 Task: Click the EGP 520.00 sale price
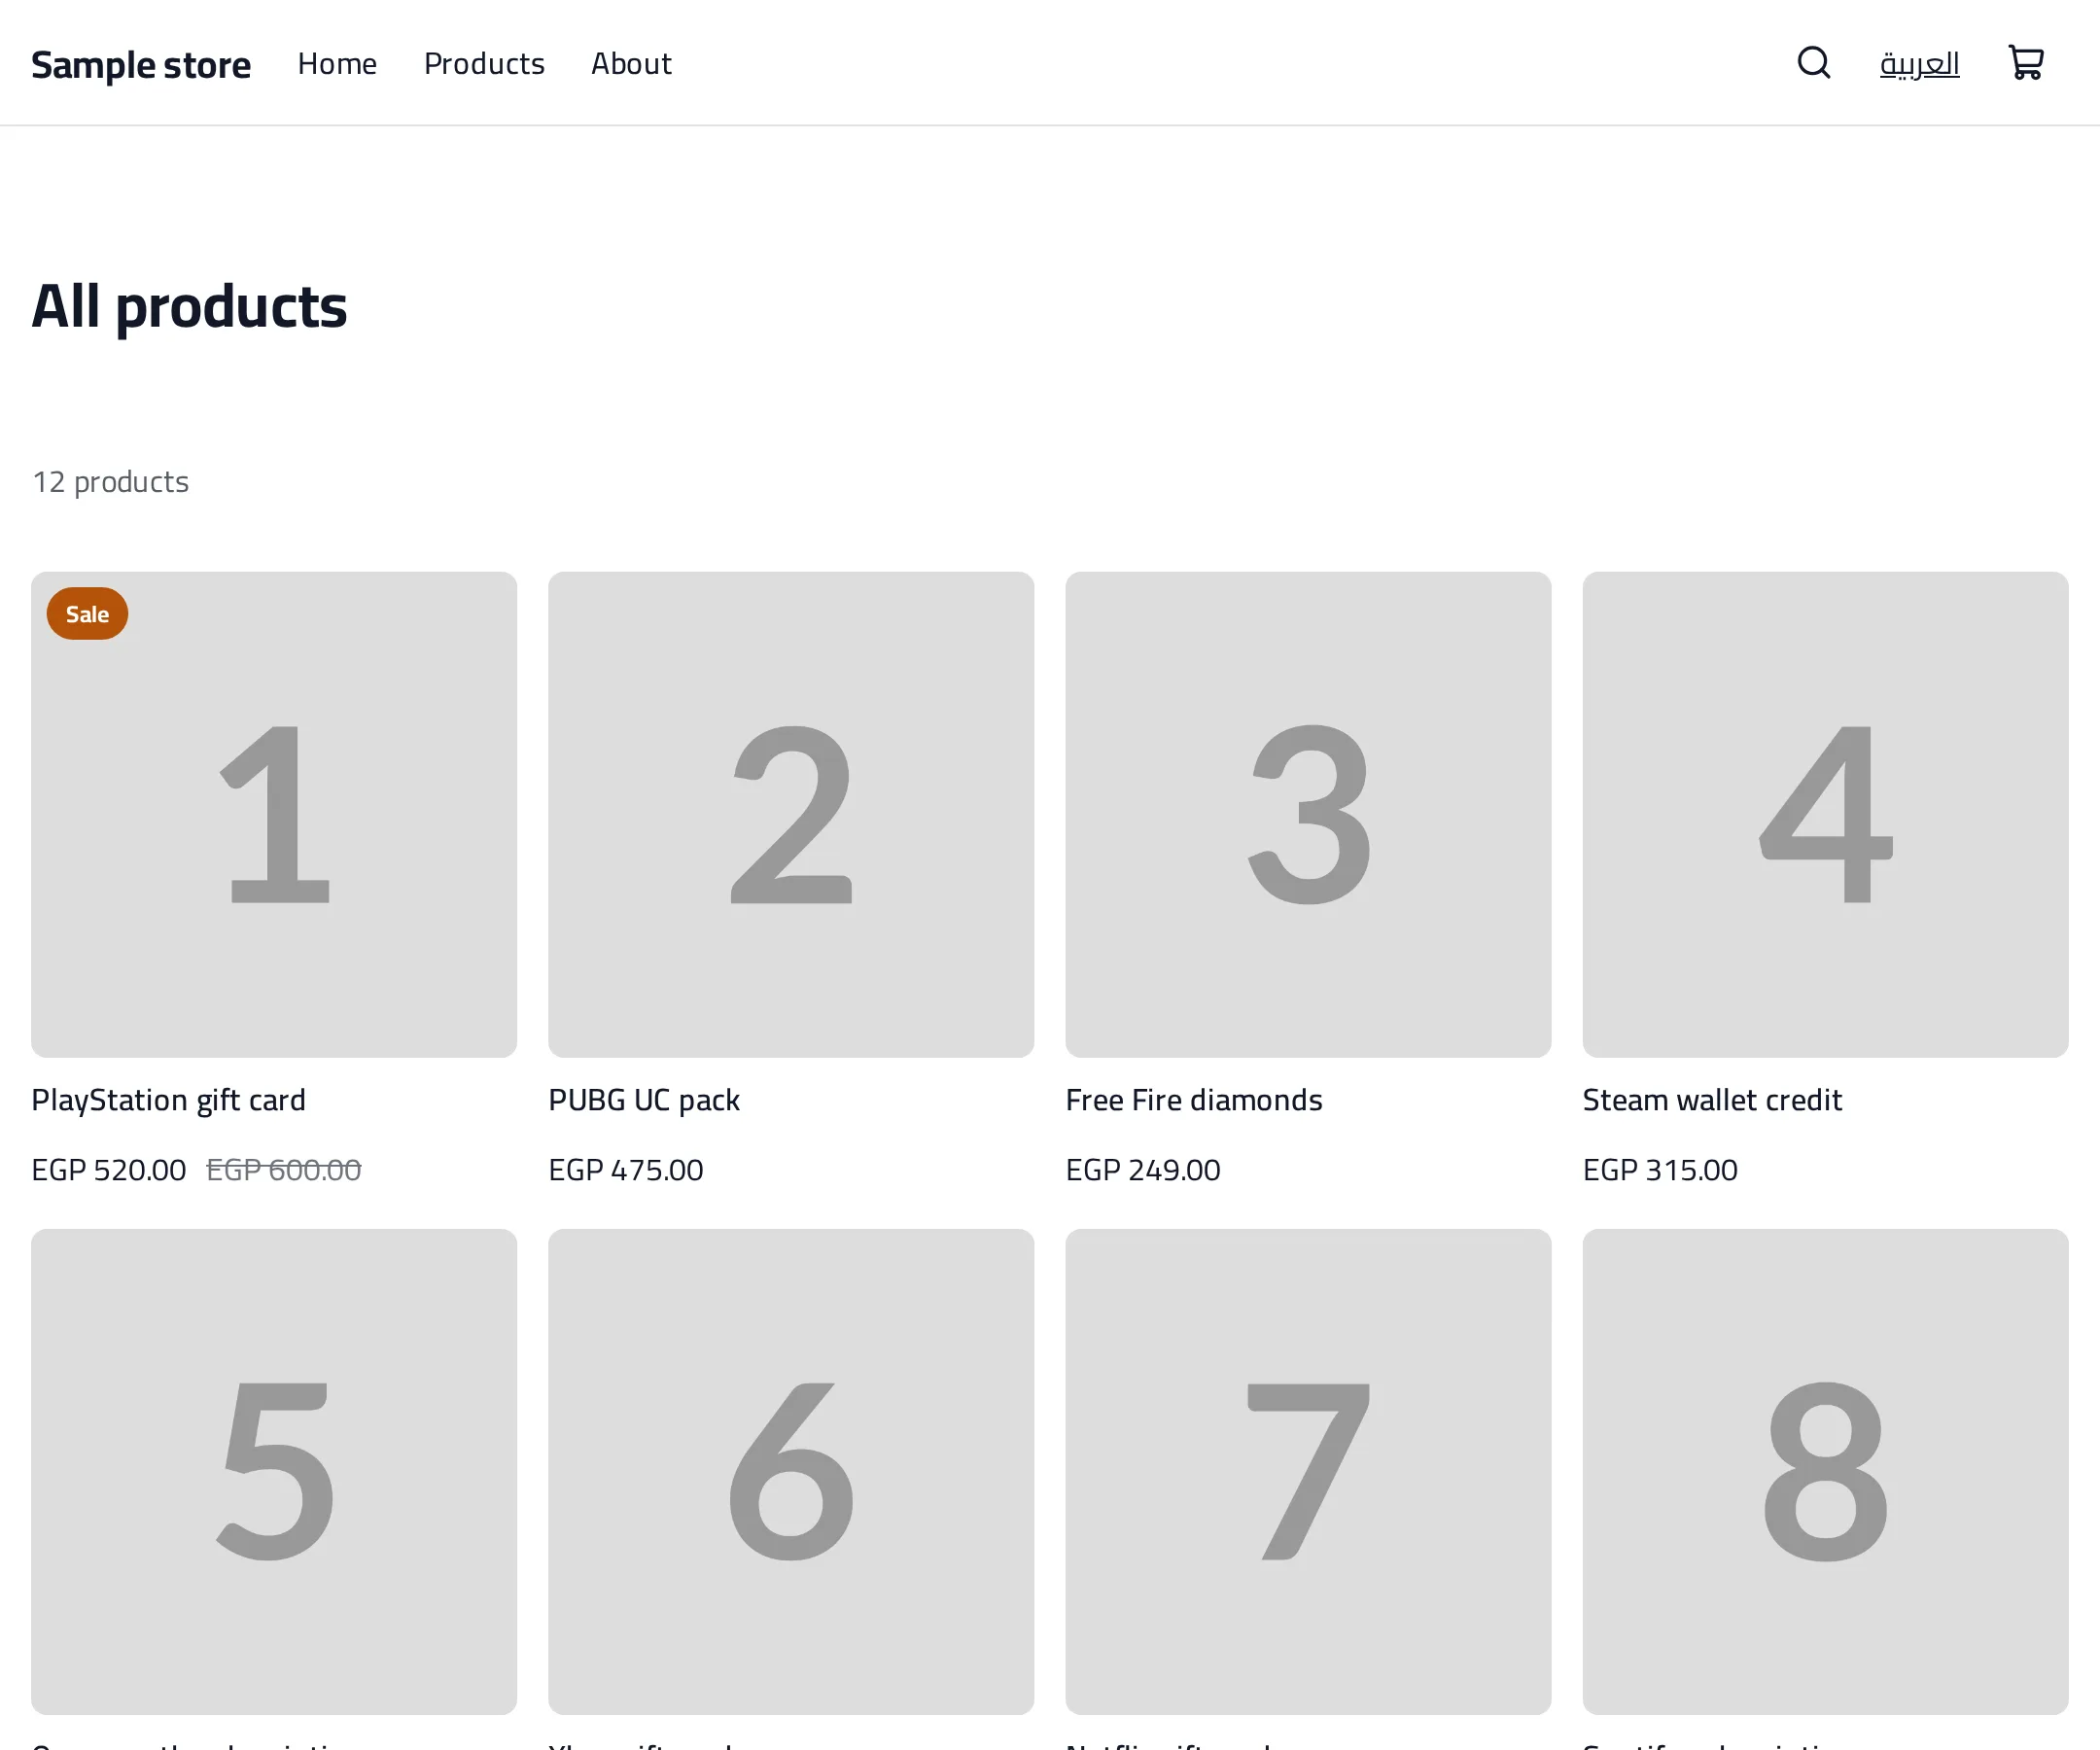click(x=109, y=1169)
